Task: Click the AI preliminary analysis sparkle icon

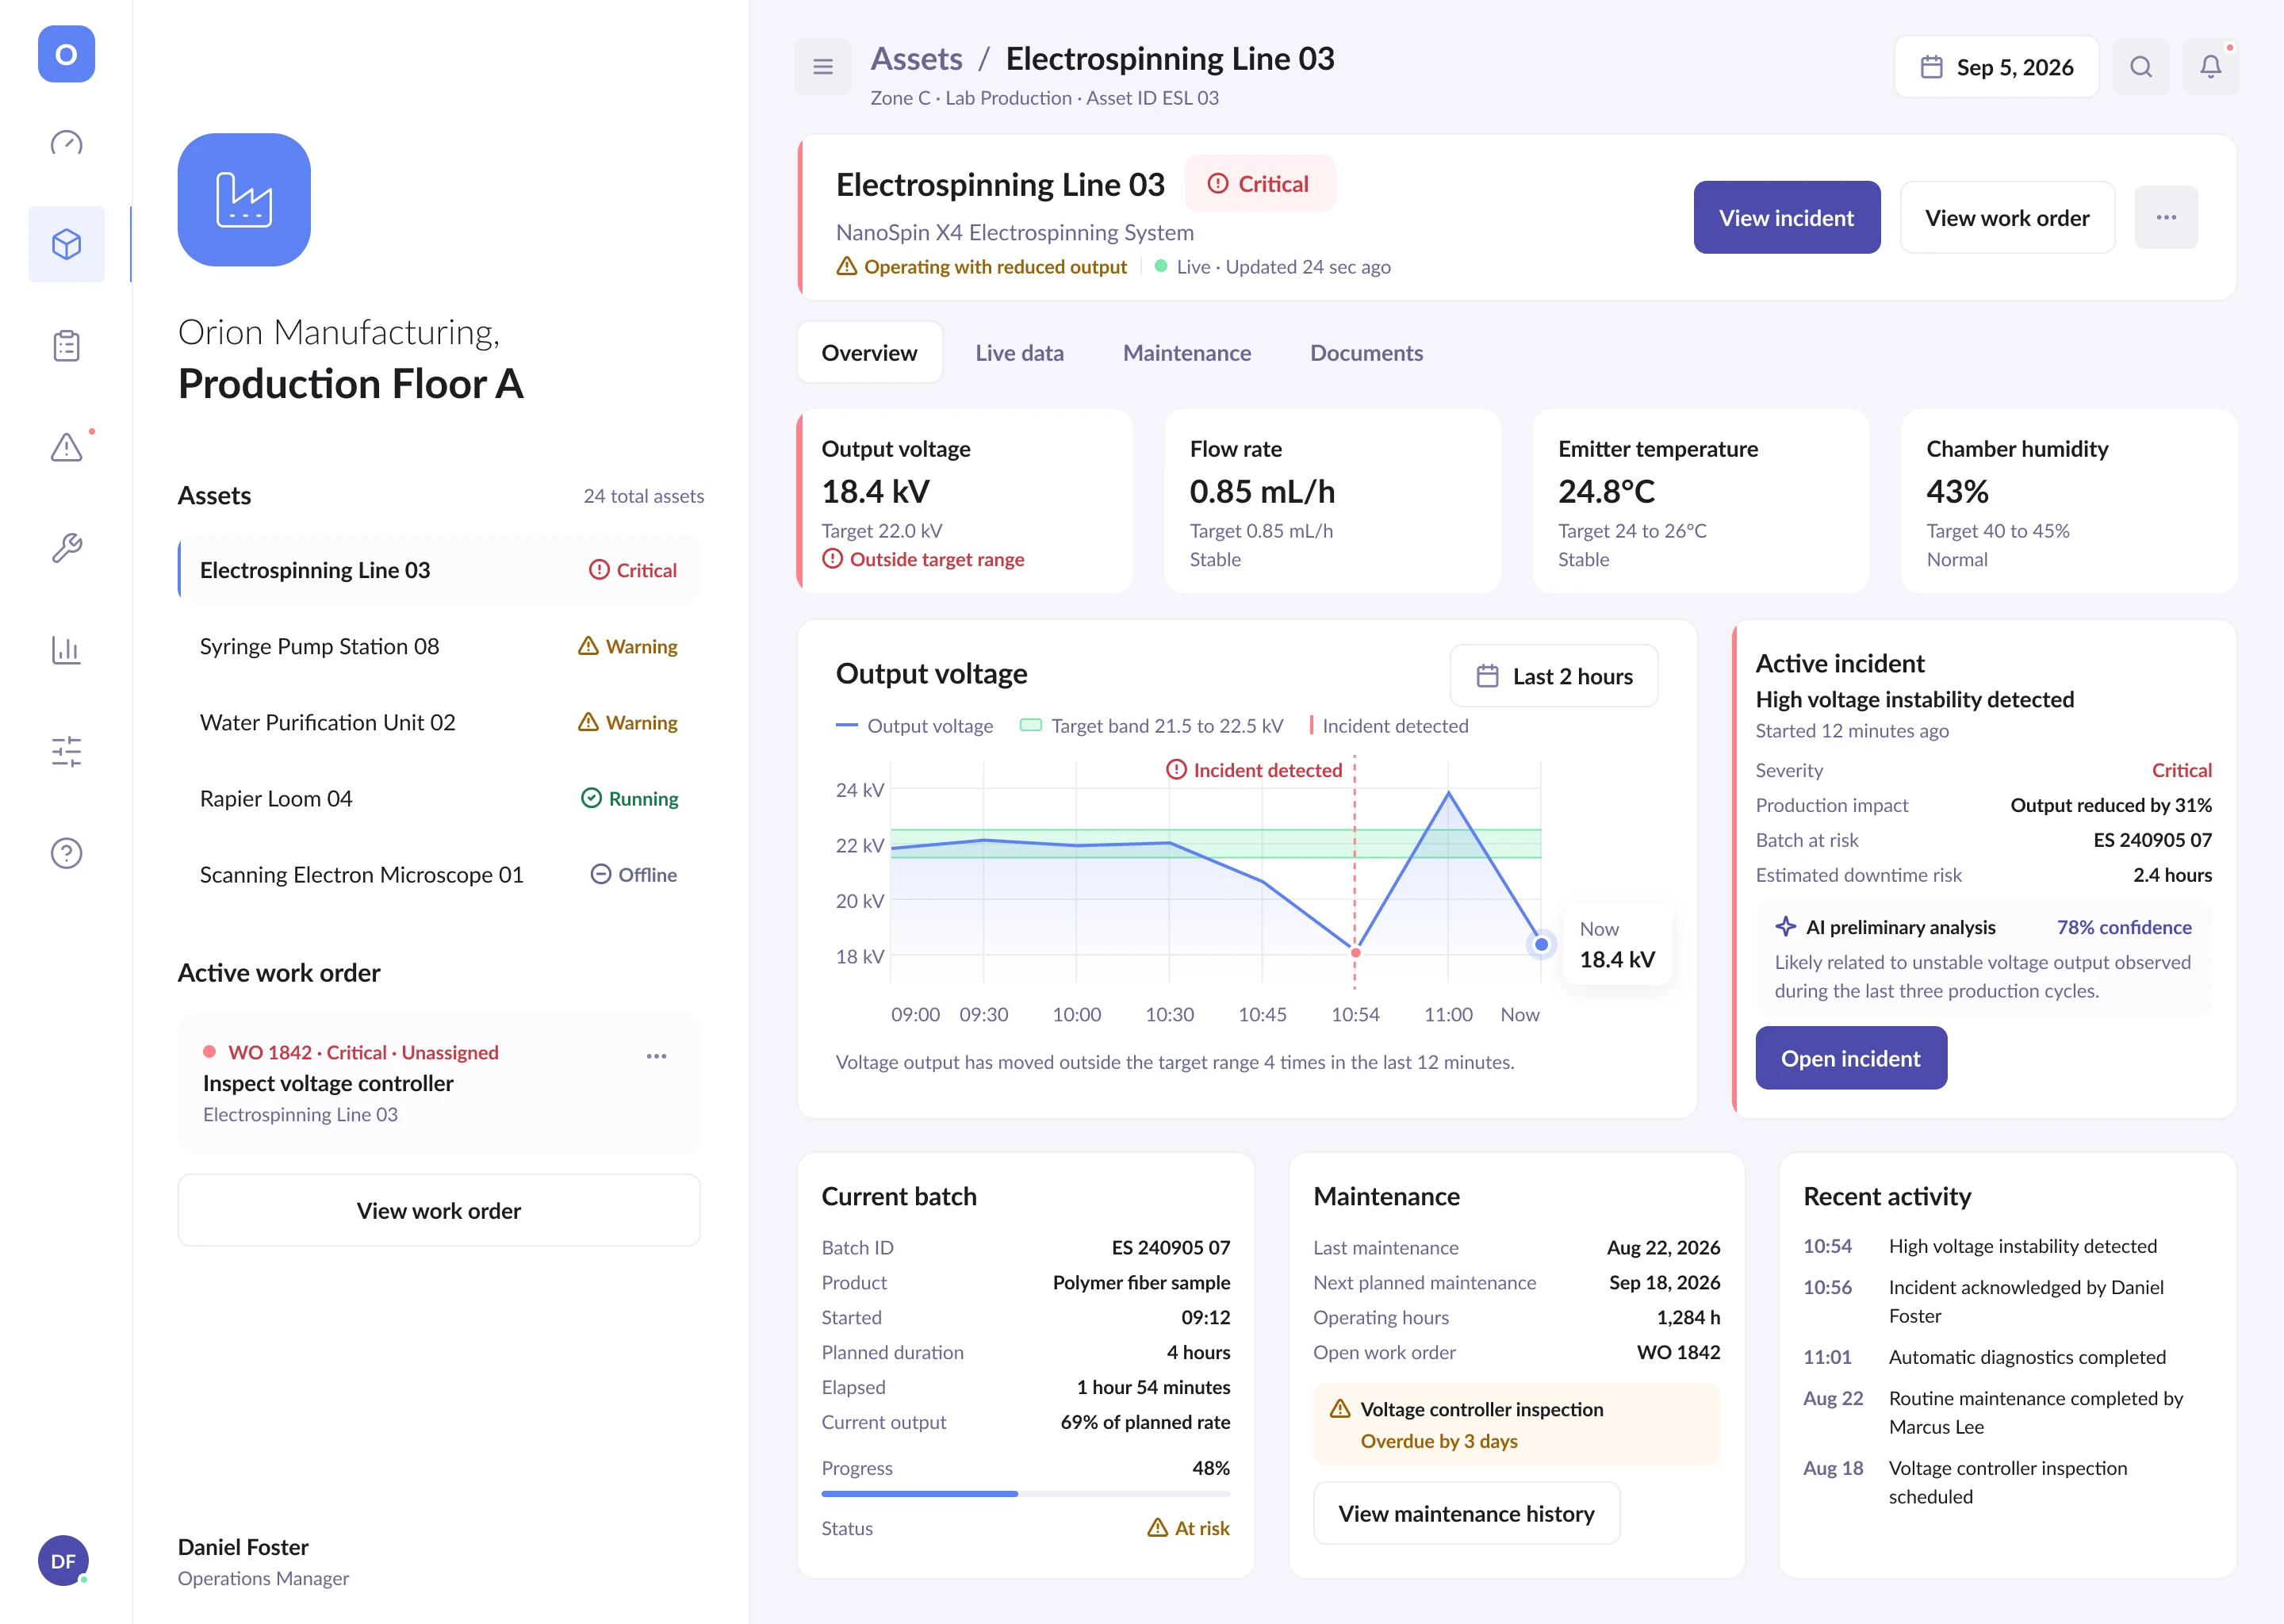Action: pyautogui.click(x=1785, y=927)
